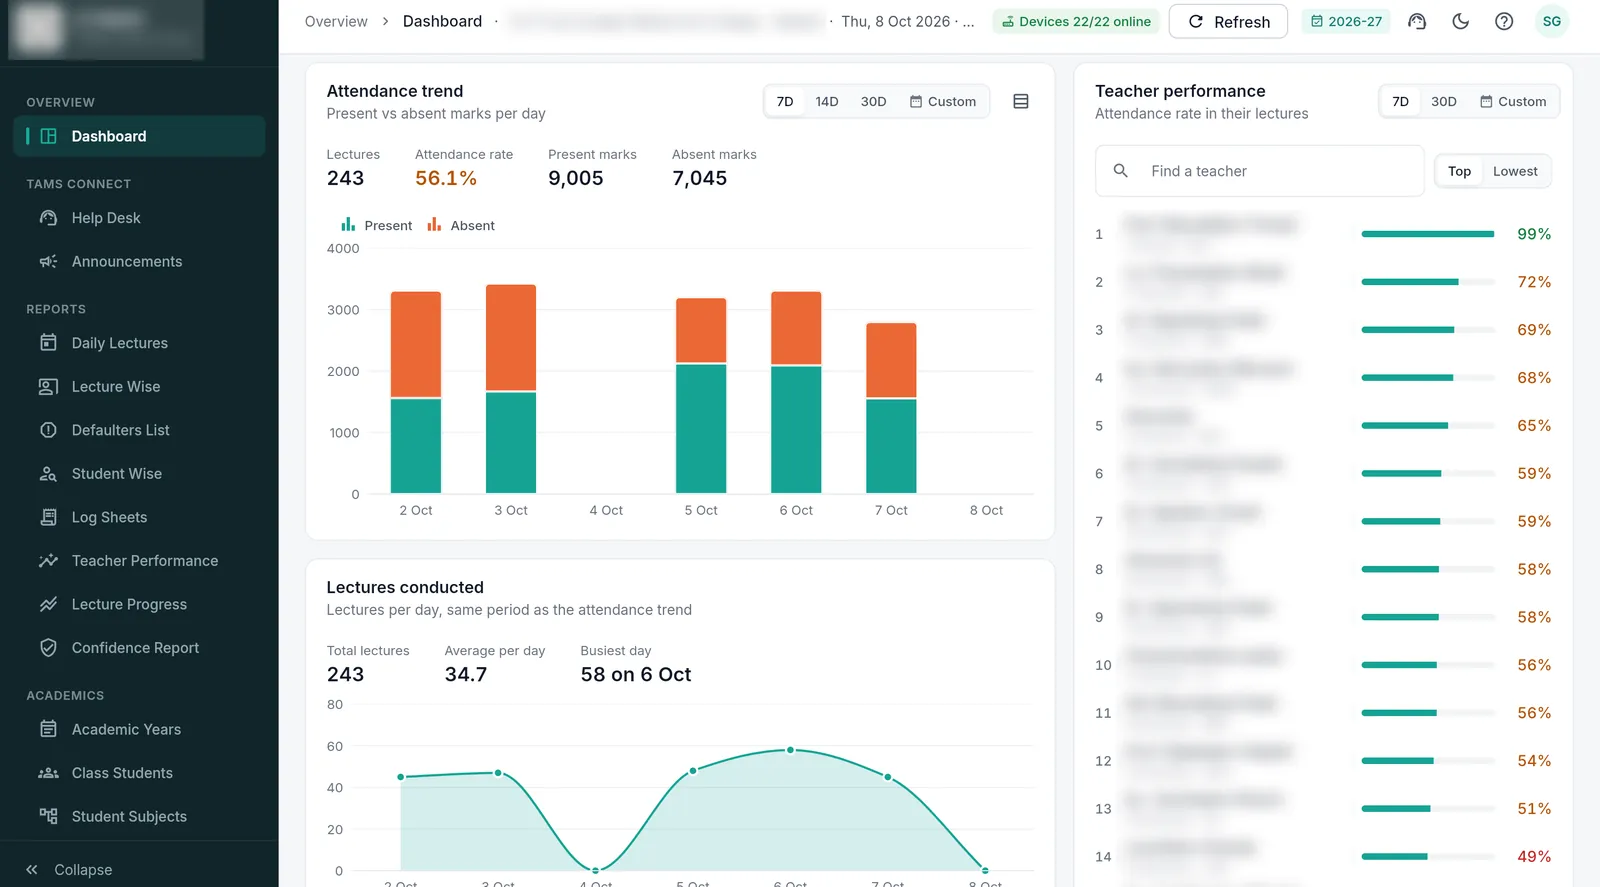The height and width of the screenshot is (887, 1600).
Task: Open Announcements megaphone icon
Action: (48, 262)
